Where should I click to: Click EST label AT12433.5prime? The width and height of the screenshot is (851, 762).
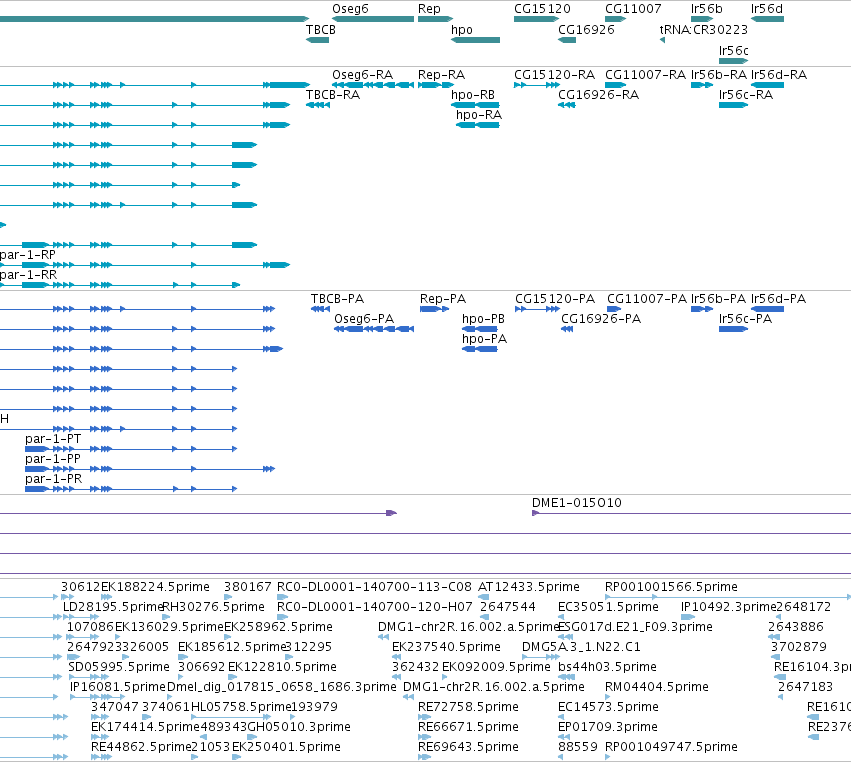click(x=529, y=587)
